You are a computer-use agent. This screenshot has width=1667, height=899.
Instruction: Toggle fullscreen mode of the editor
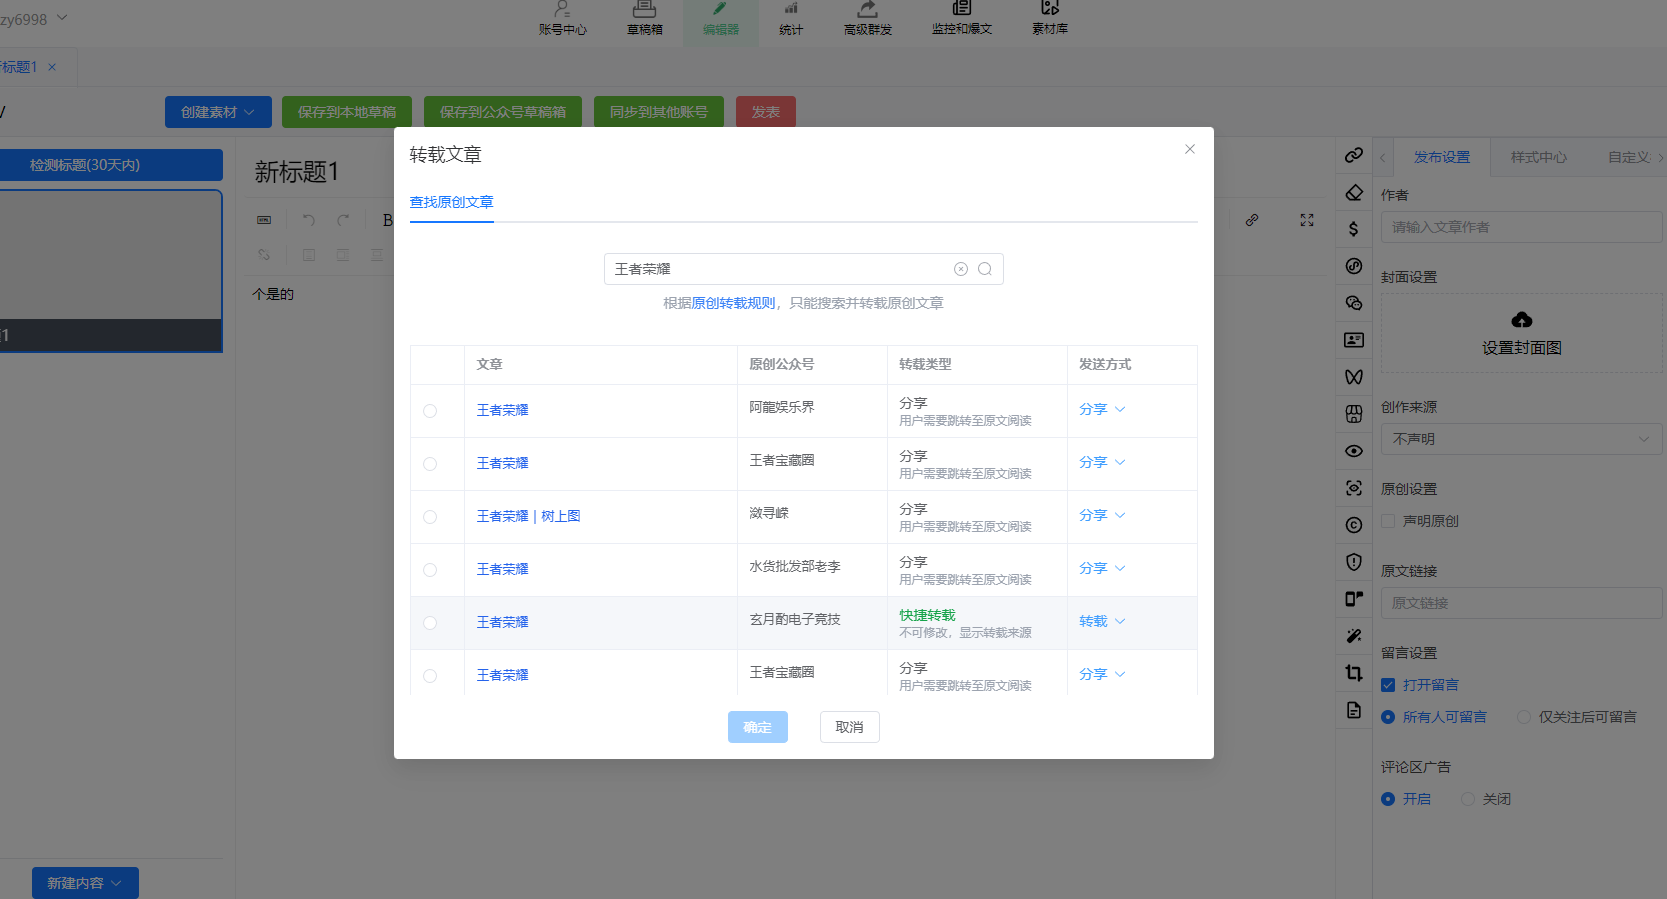coord(1307,220)
